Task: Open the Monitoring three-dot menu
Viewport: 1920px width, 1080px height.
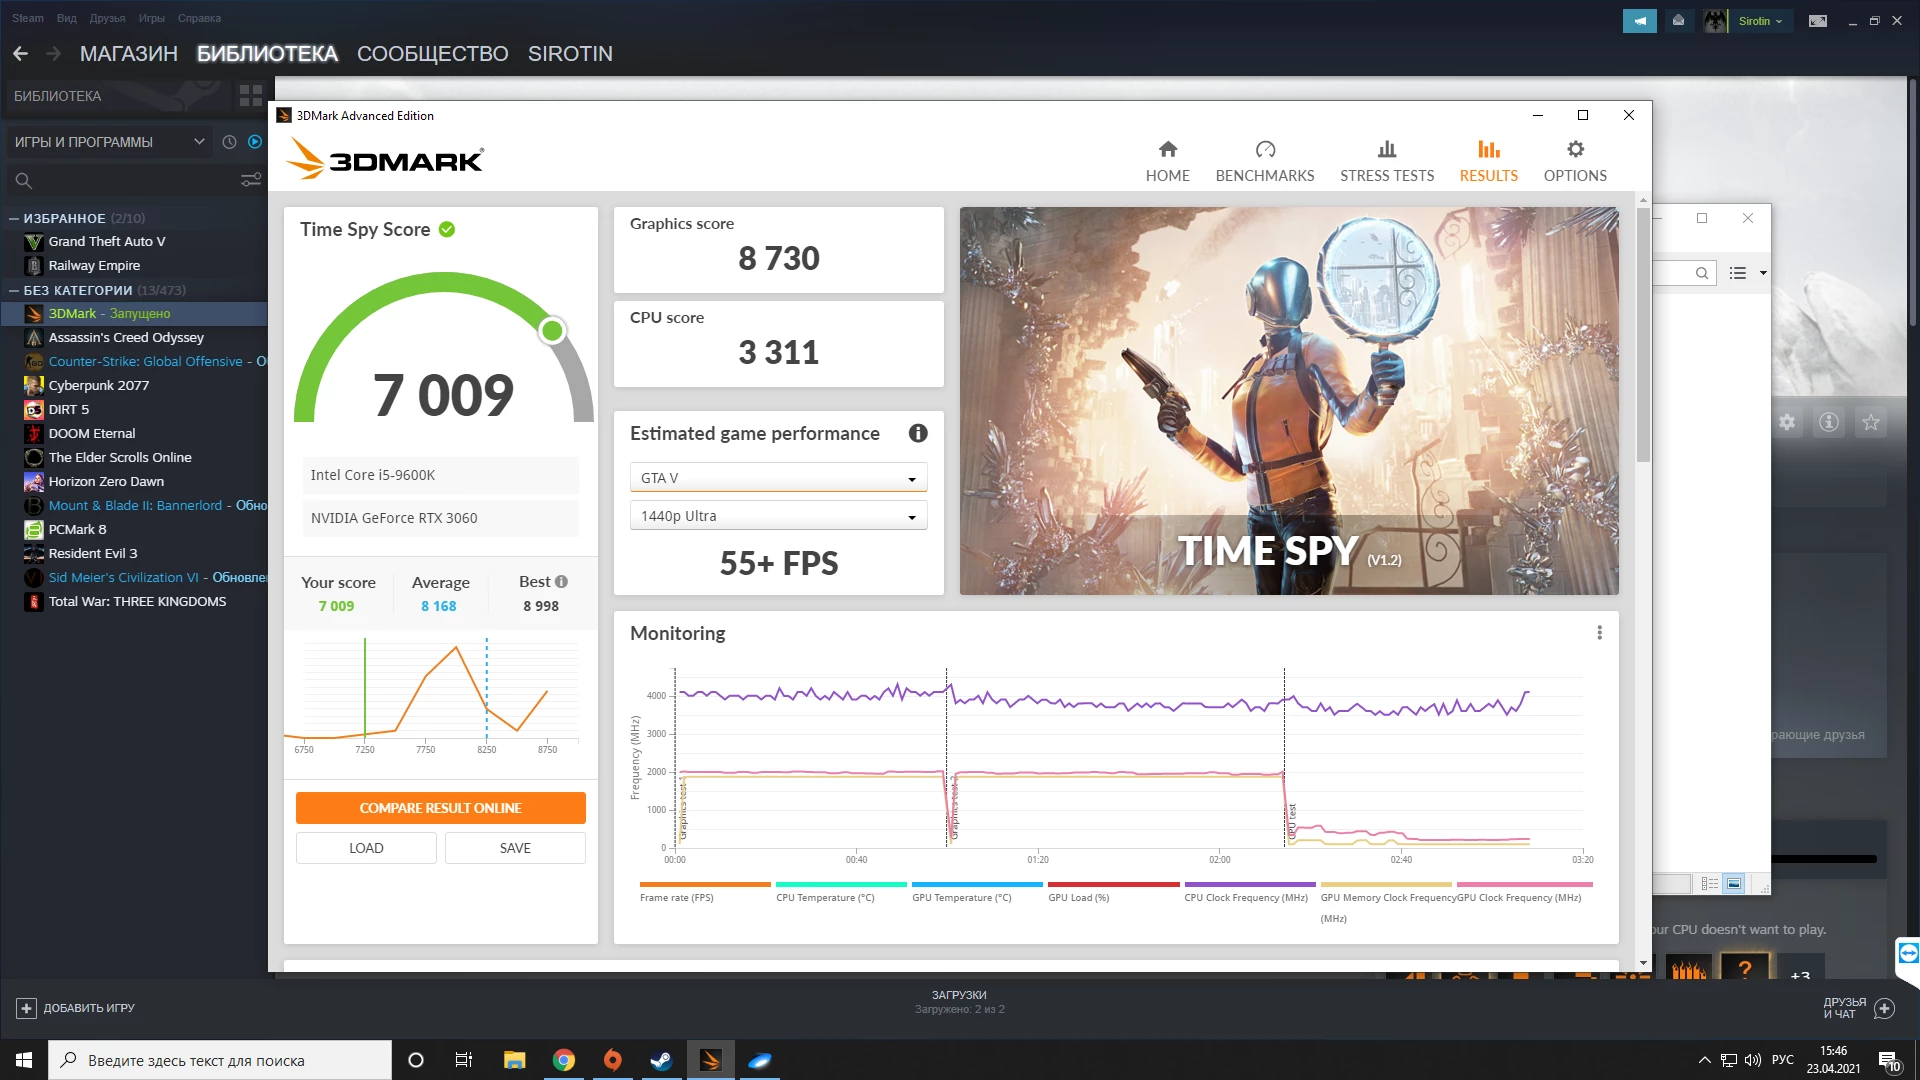Action: tap(1599, 633)
